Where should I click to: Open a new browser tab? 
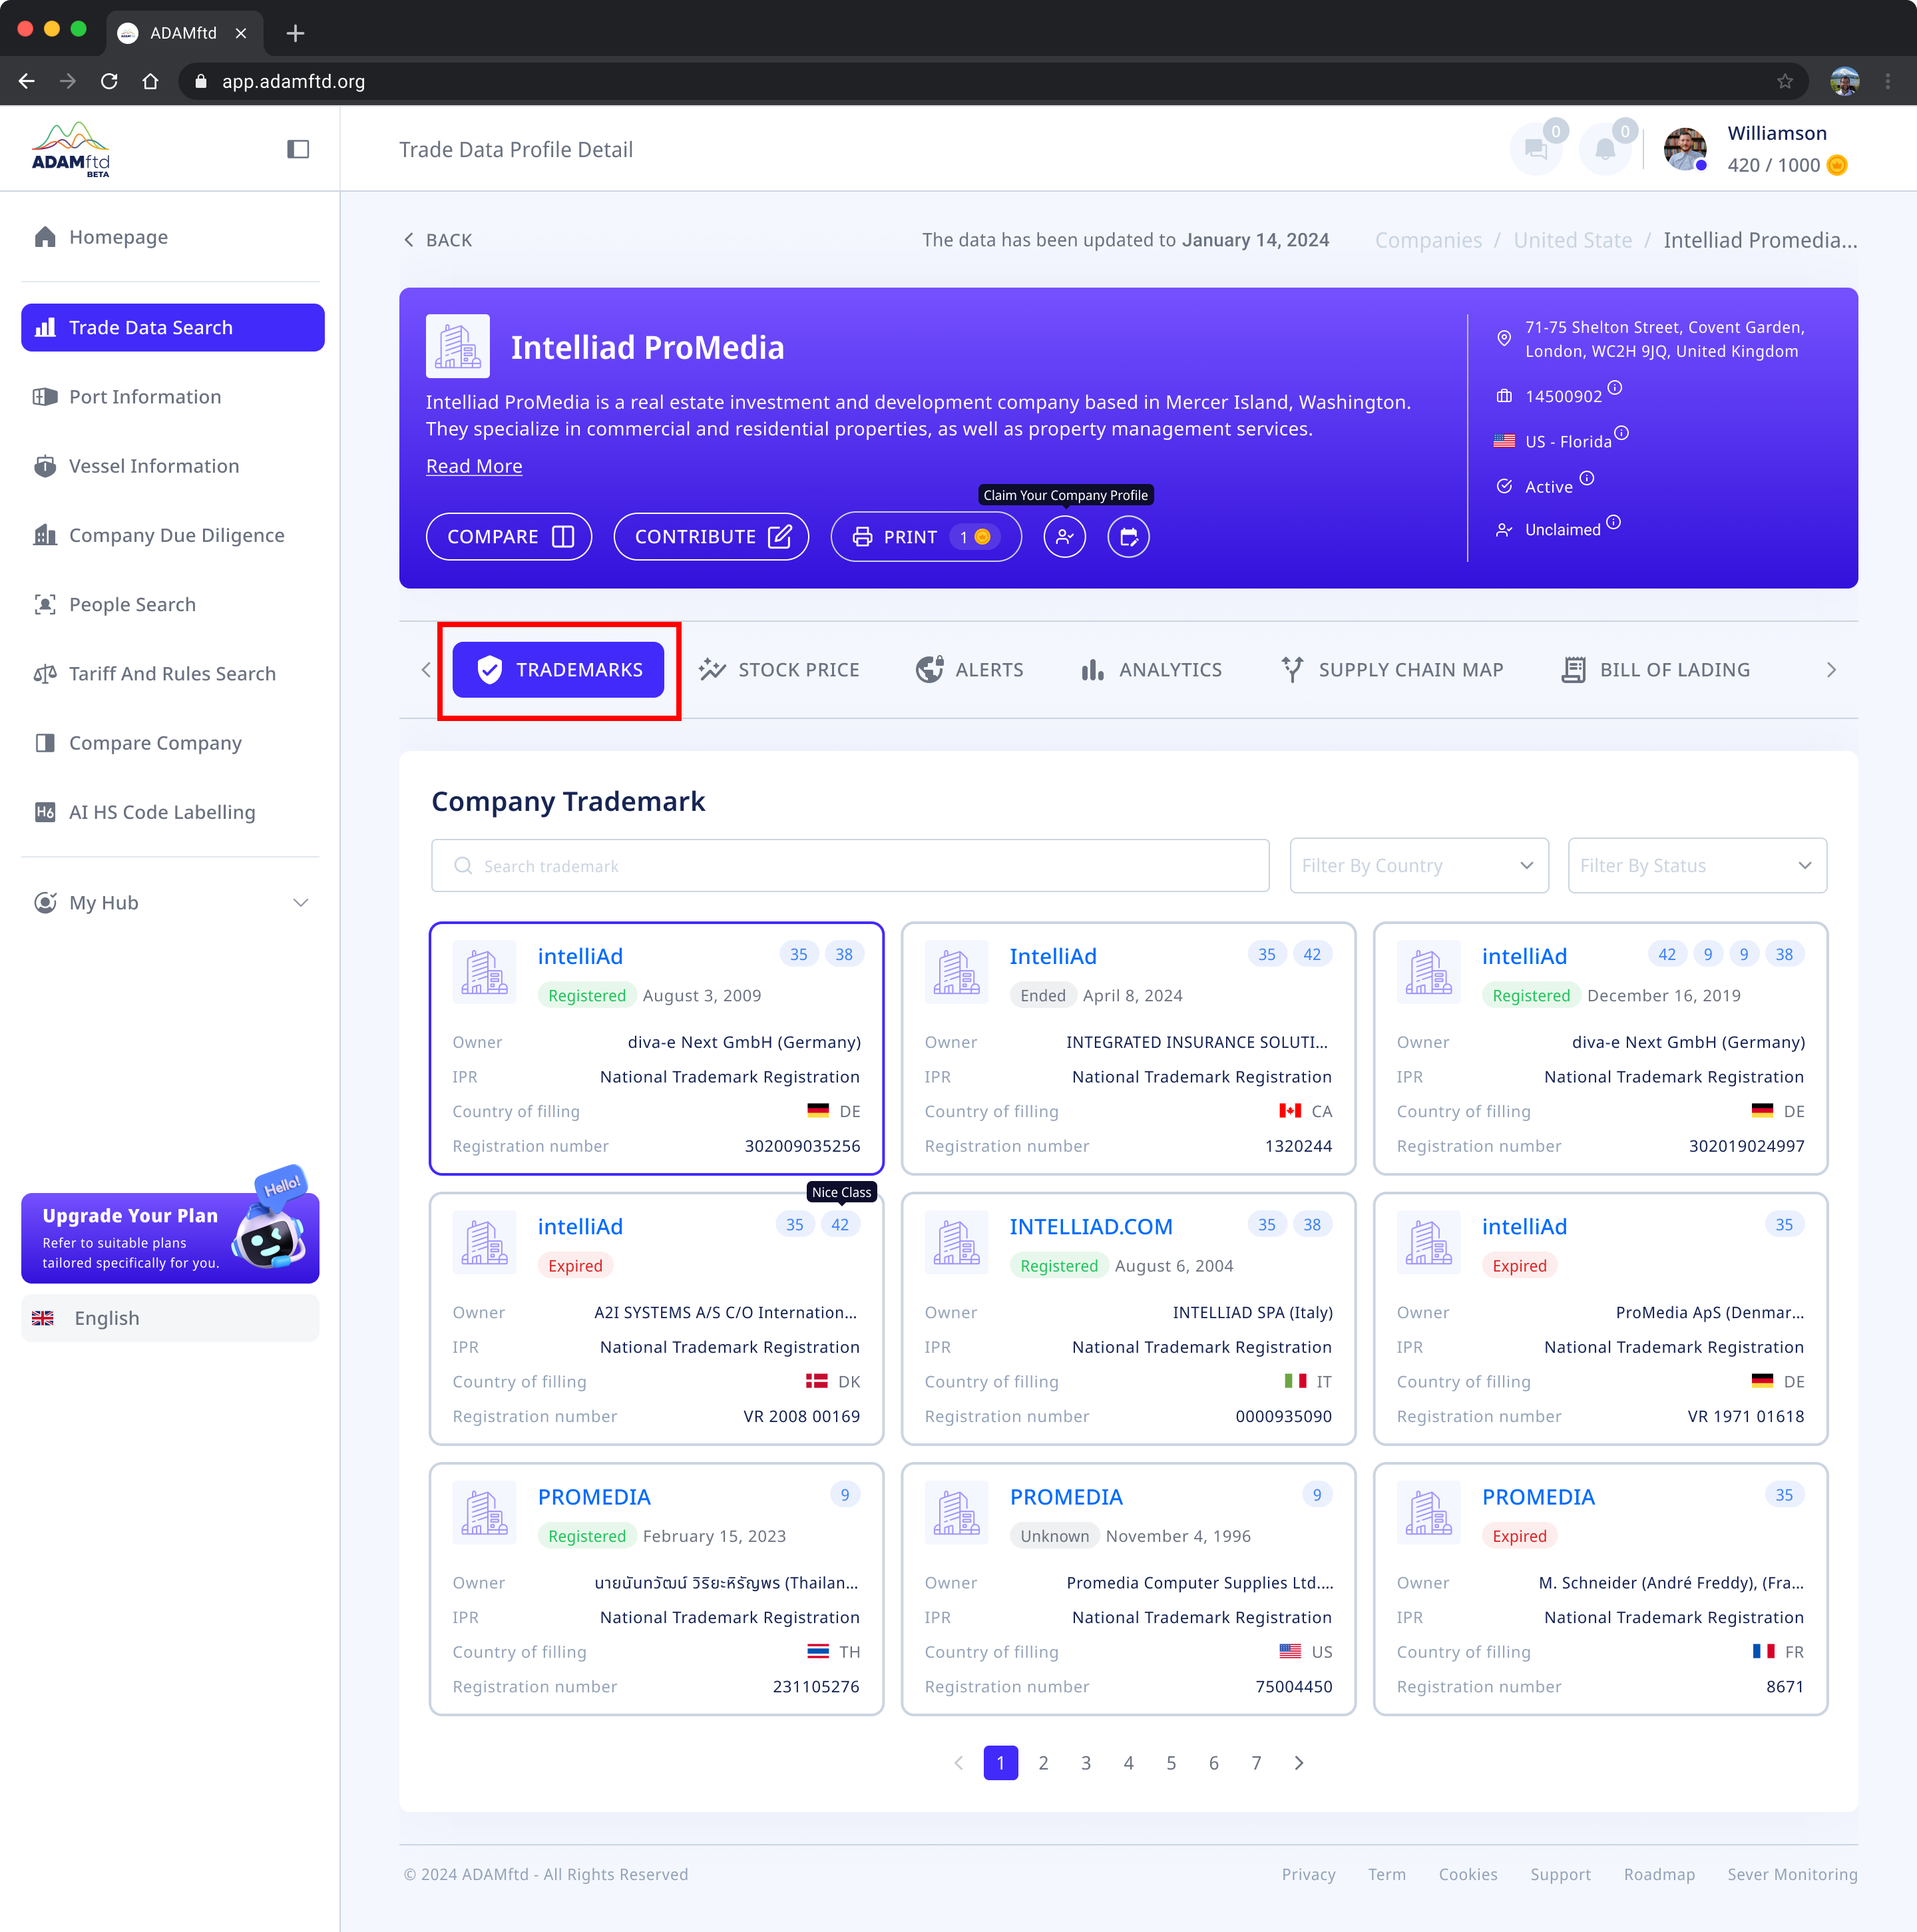tap(294, 33)
